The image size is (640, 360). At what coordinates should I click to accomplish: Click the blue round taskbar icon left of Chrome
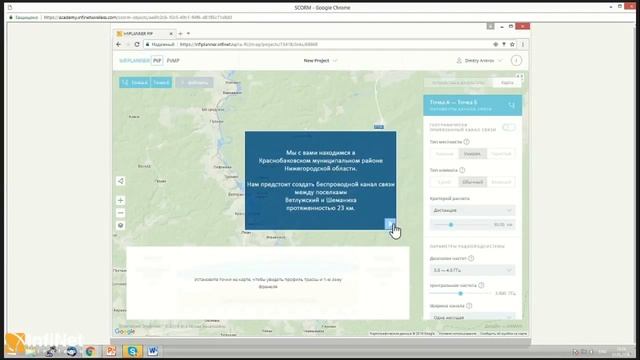tap(71, 351)
